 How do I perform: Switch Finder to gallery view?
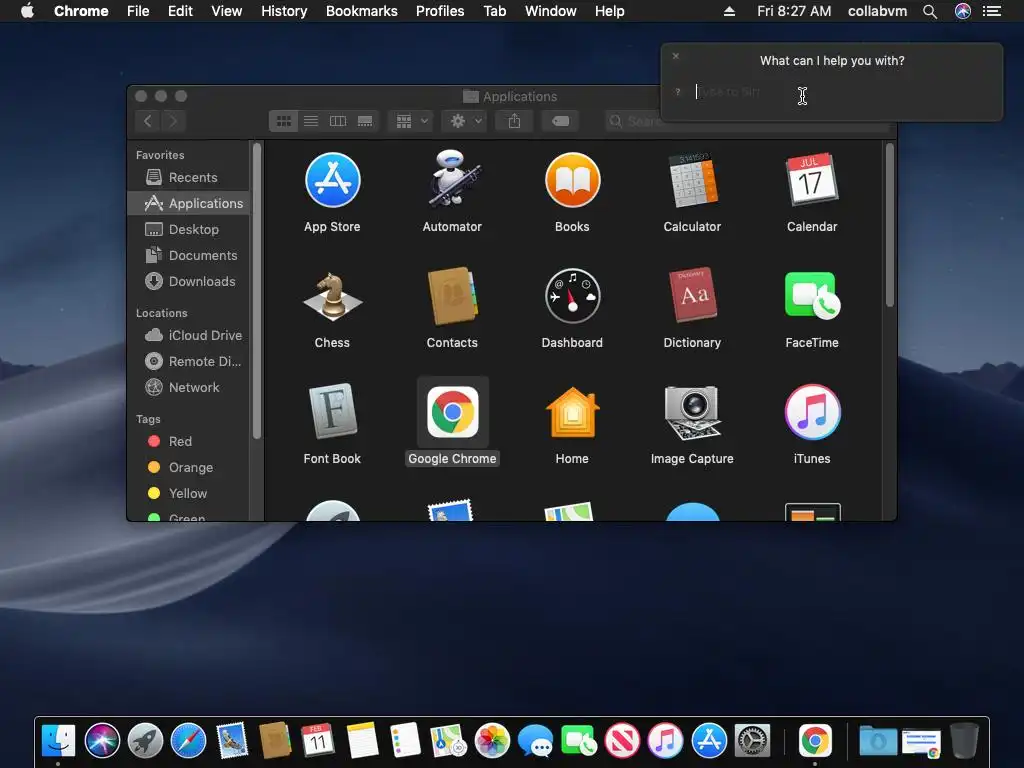[x=365, y=121]
